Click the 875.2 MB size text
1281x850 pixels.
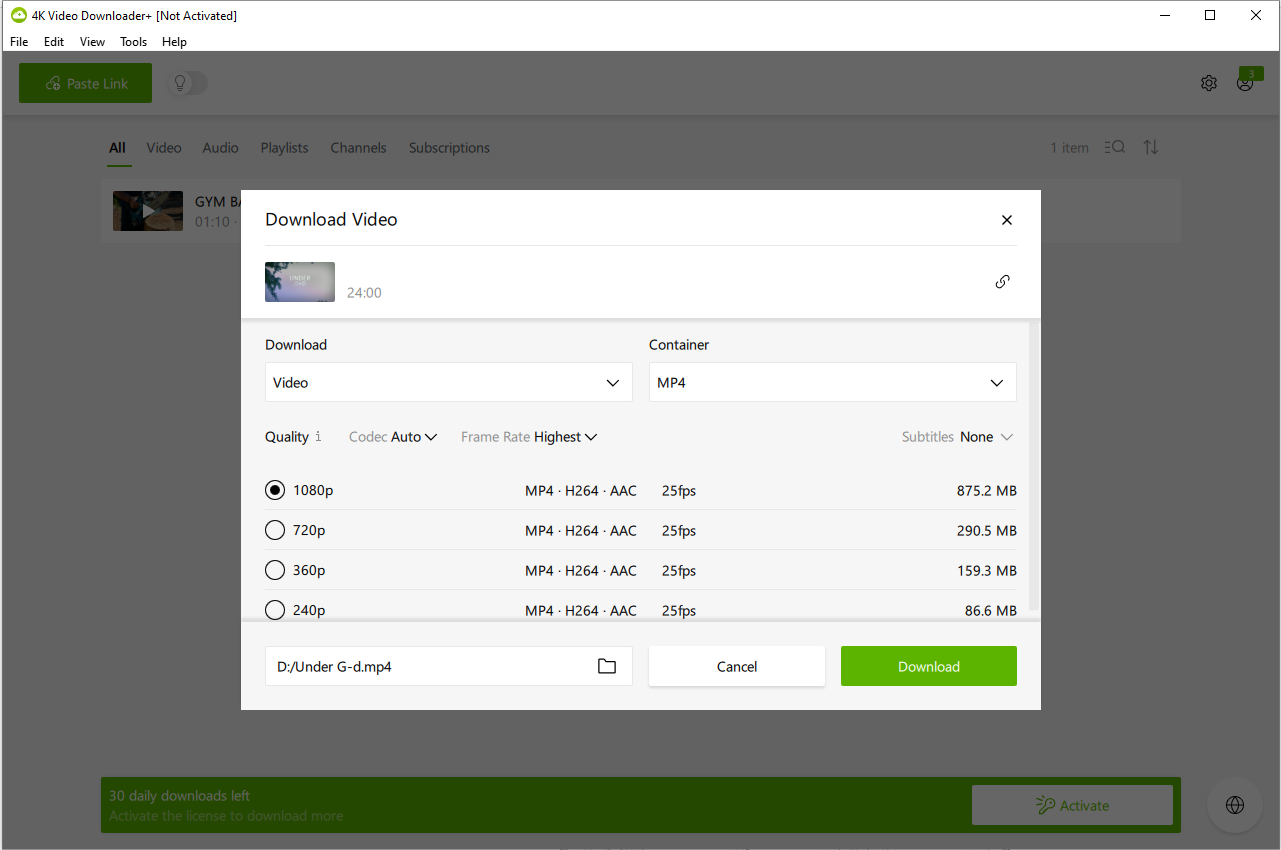pyautogui.click(x=986, y=491)
